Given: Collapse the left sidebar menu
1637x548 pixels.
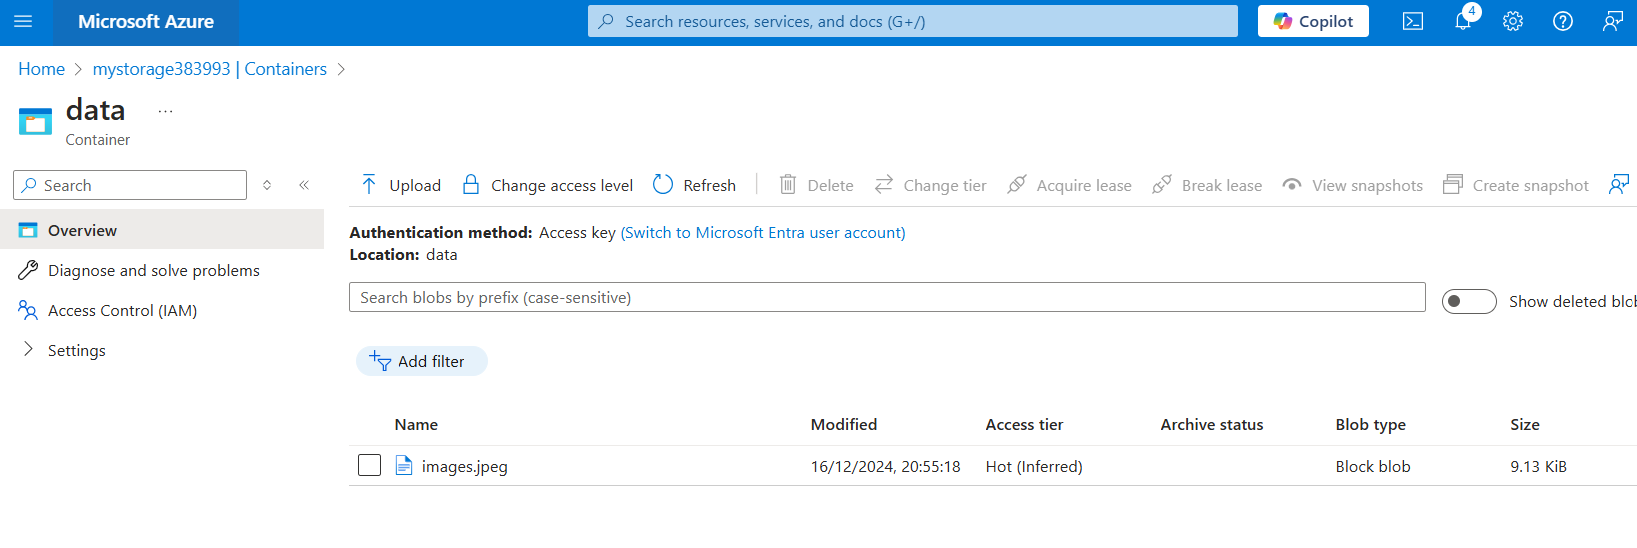Looking at the screenshot, I should point(304,185).
